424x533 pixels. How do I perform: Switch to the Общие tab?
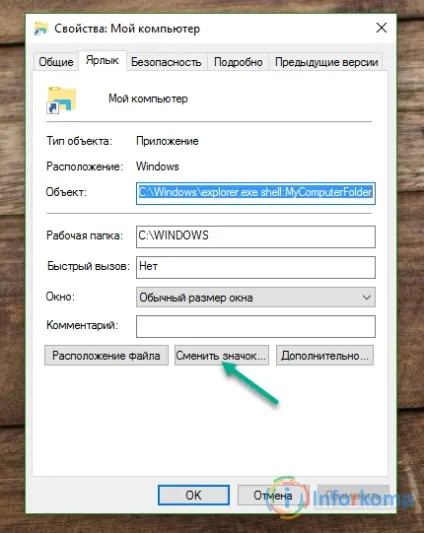click(x=56, y=62)
